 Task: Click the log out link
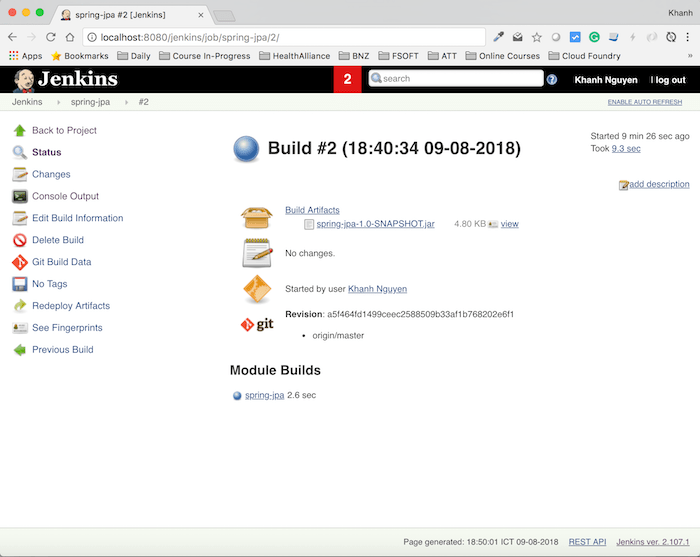(670, 80)
